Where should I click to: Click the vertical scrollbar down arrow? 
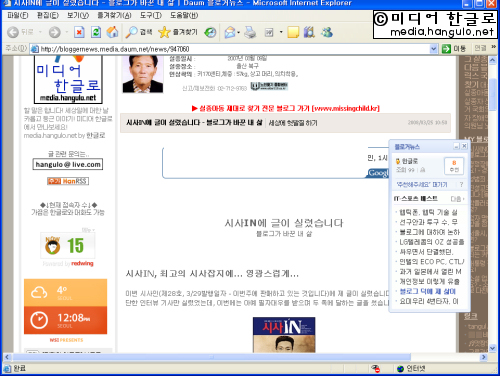point(493,348)
